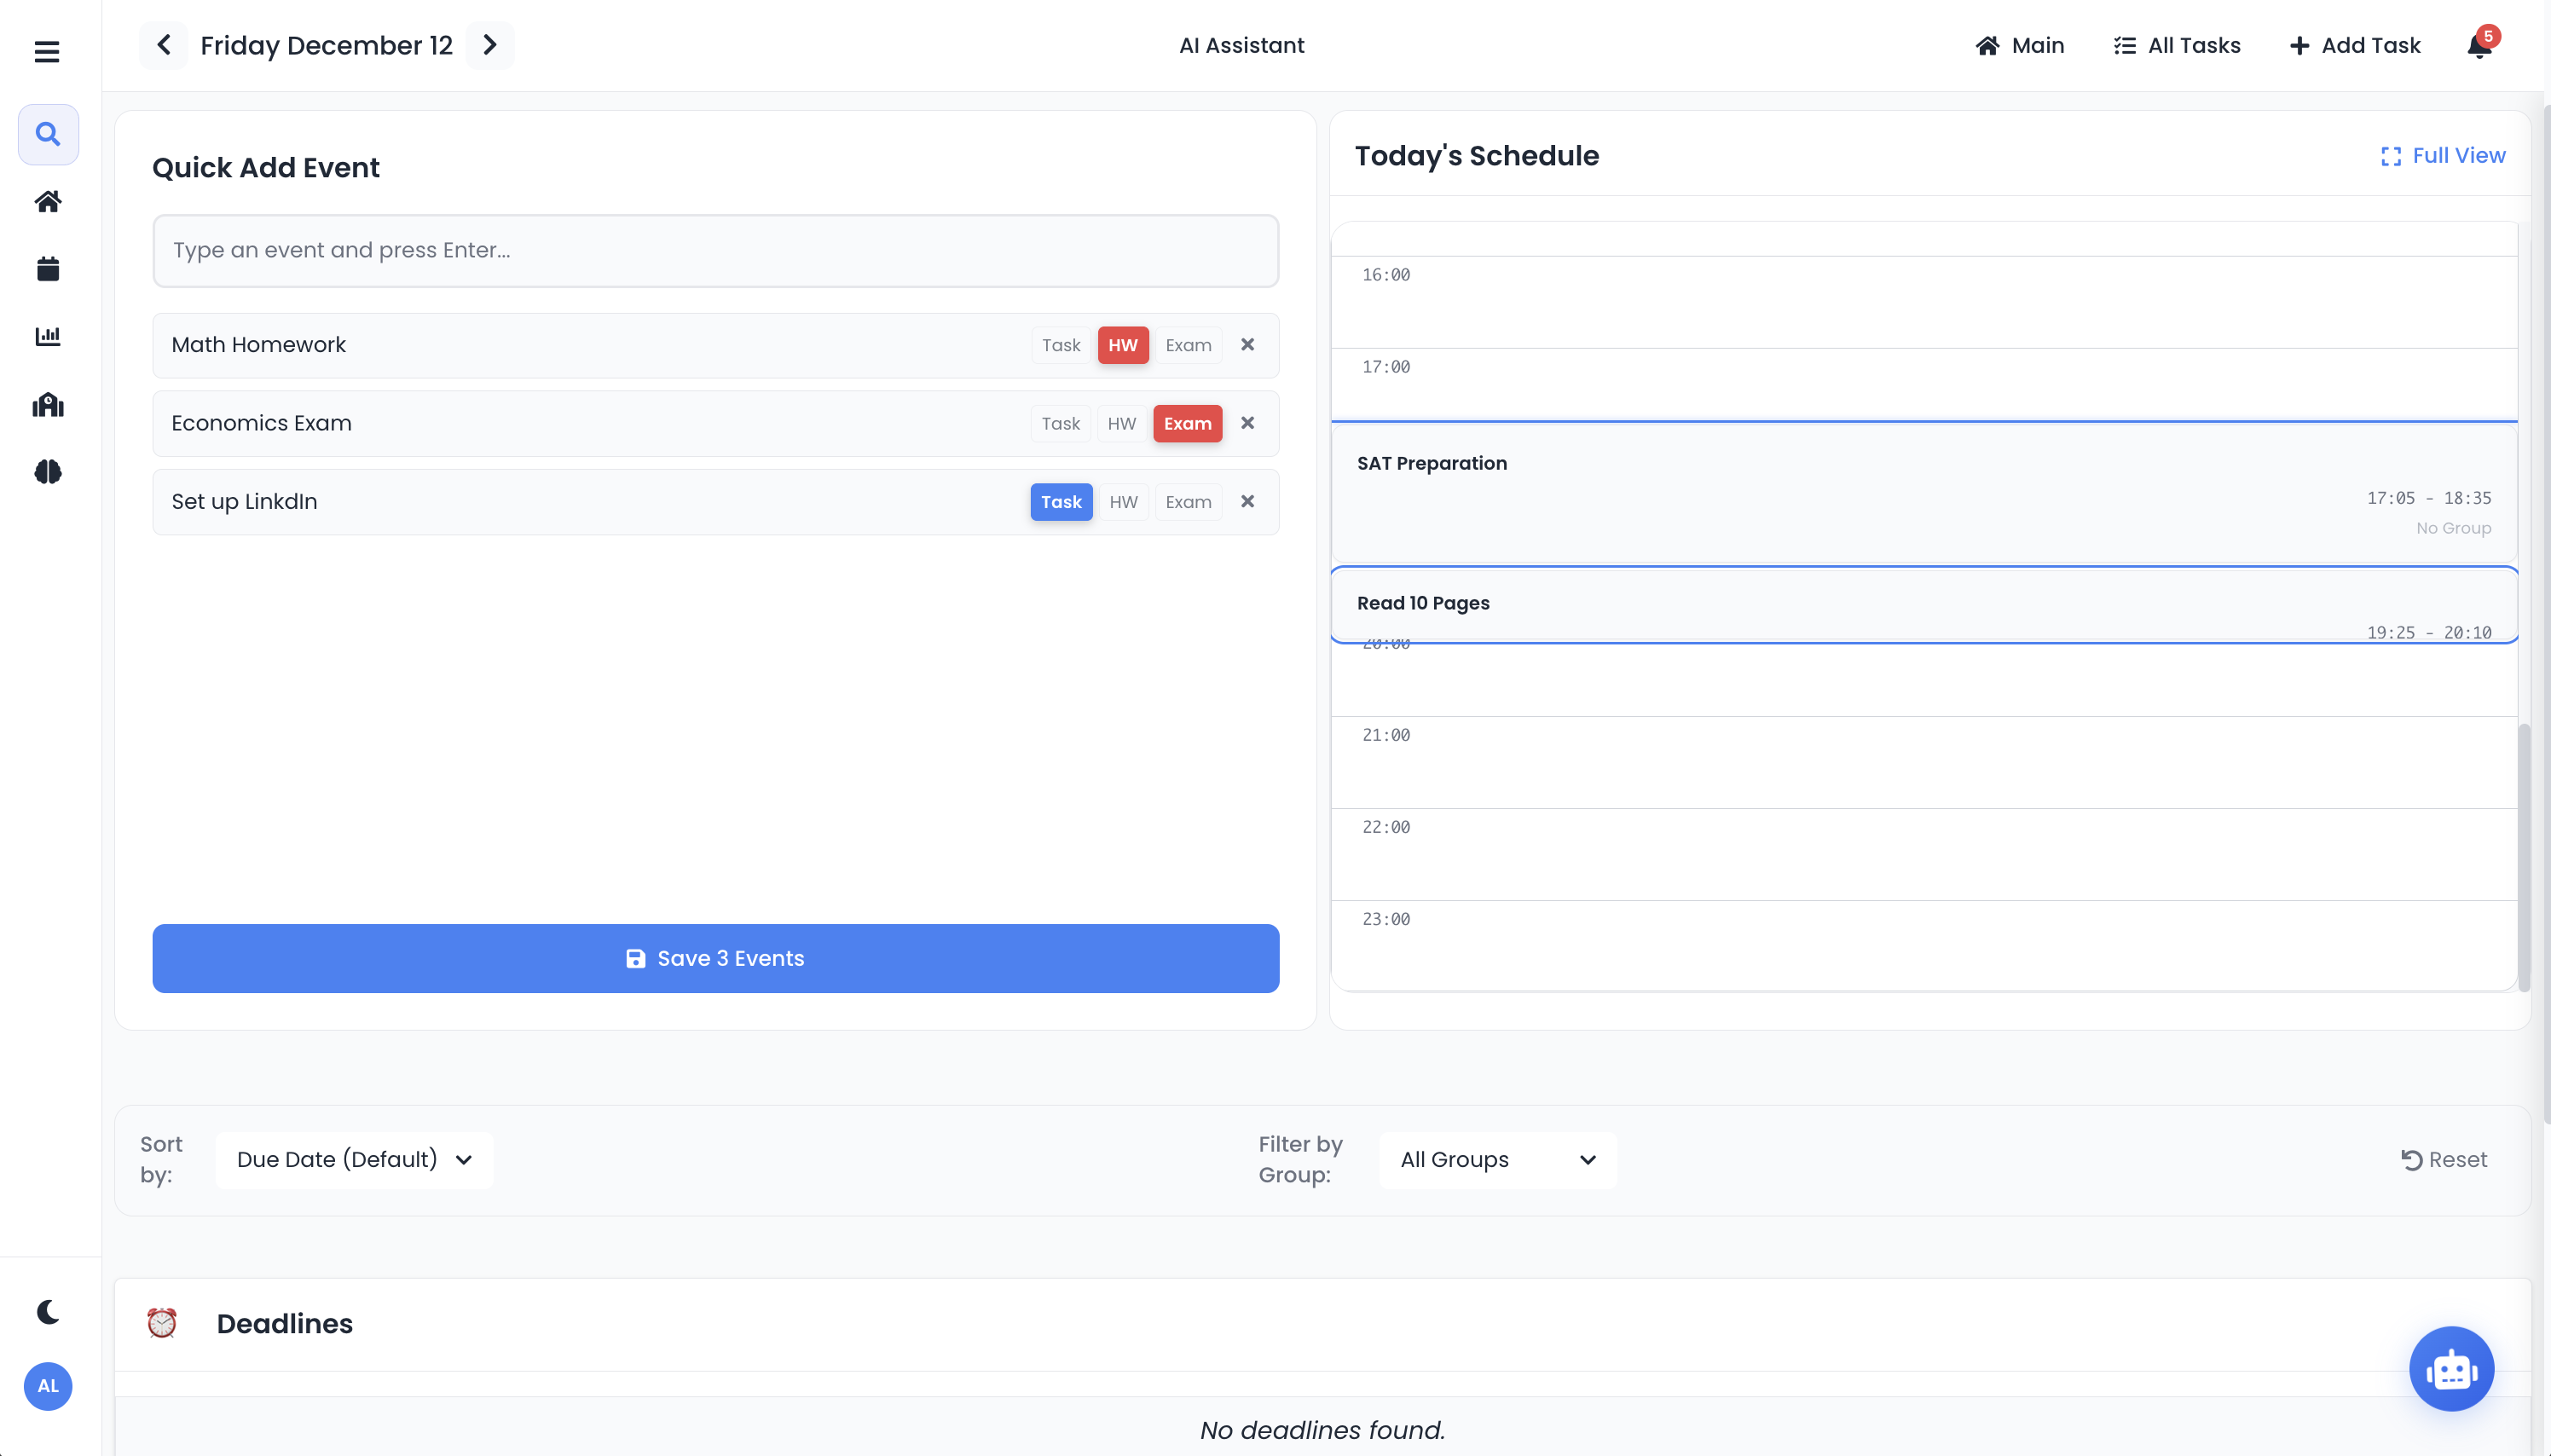Open All Tasks in the top bar
Viewport: 2551px width, 1456px height.
coord(2178,45)
